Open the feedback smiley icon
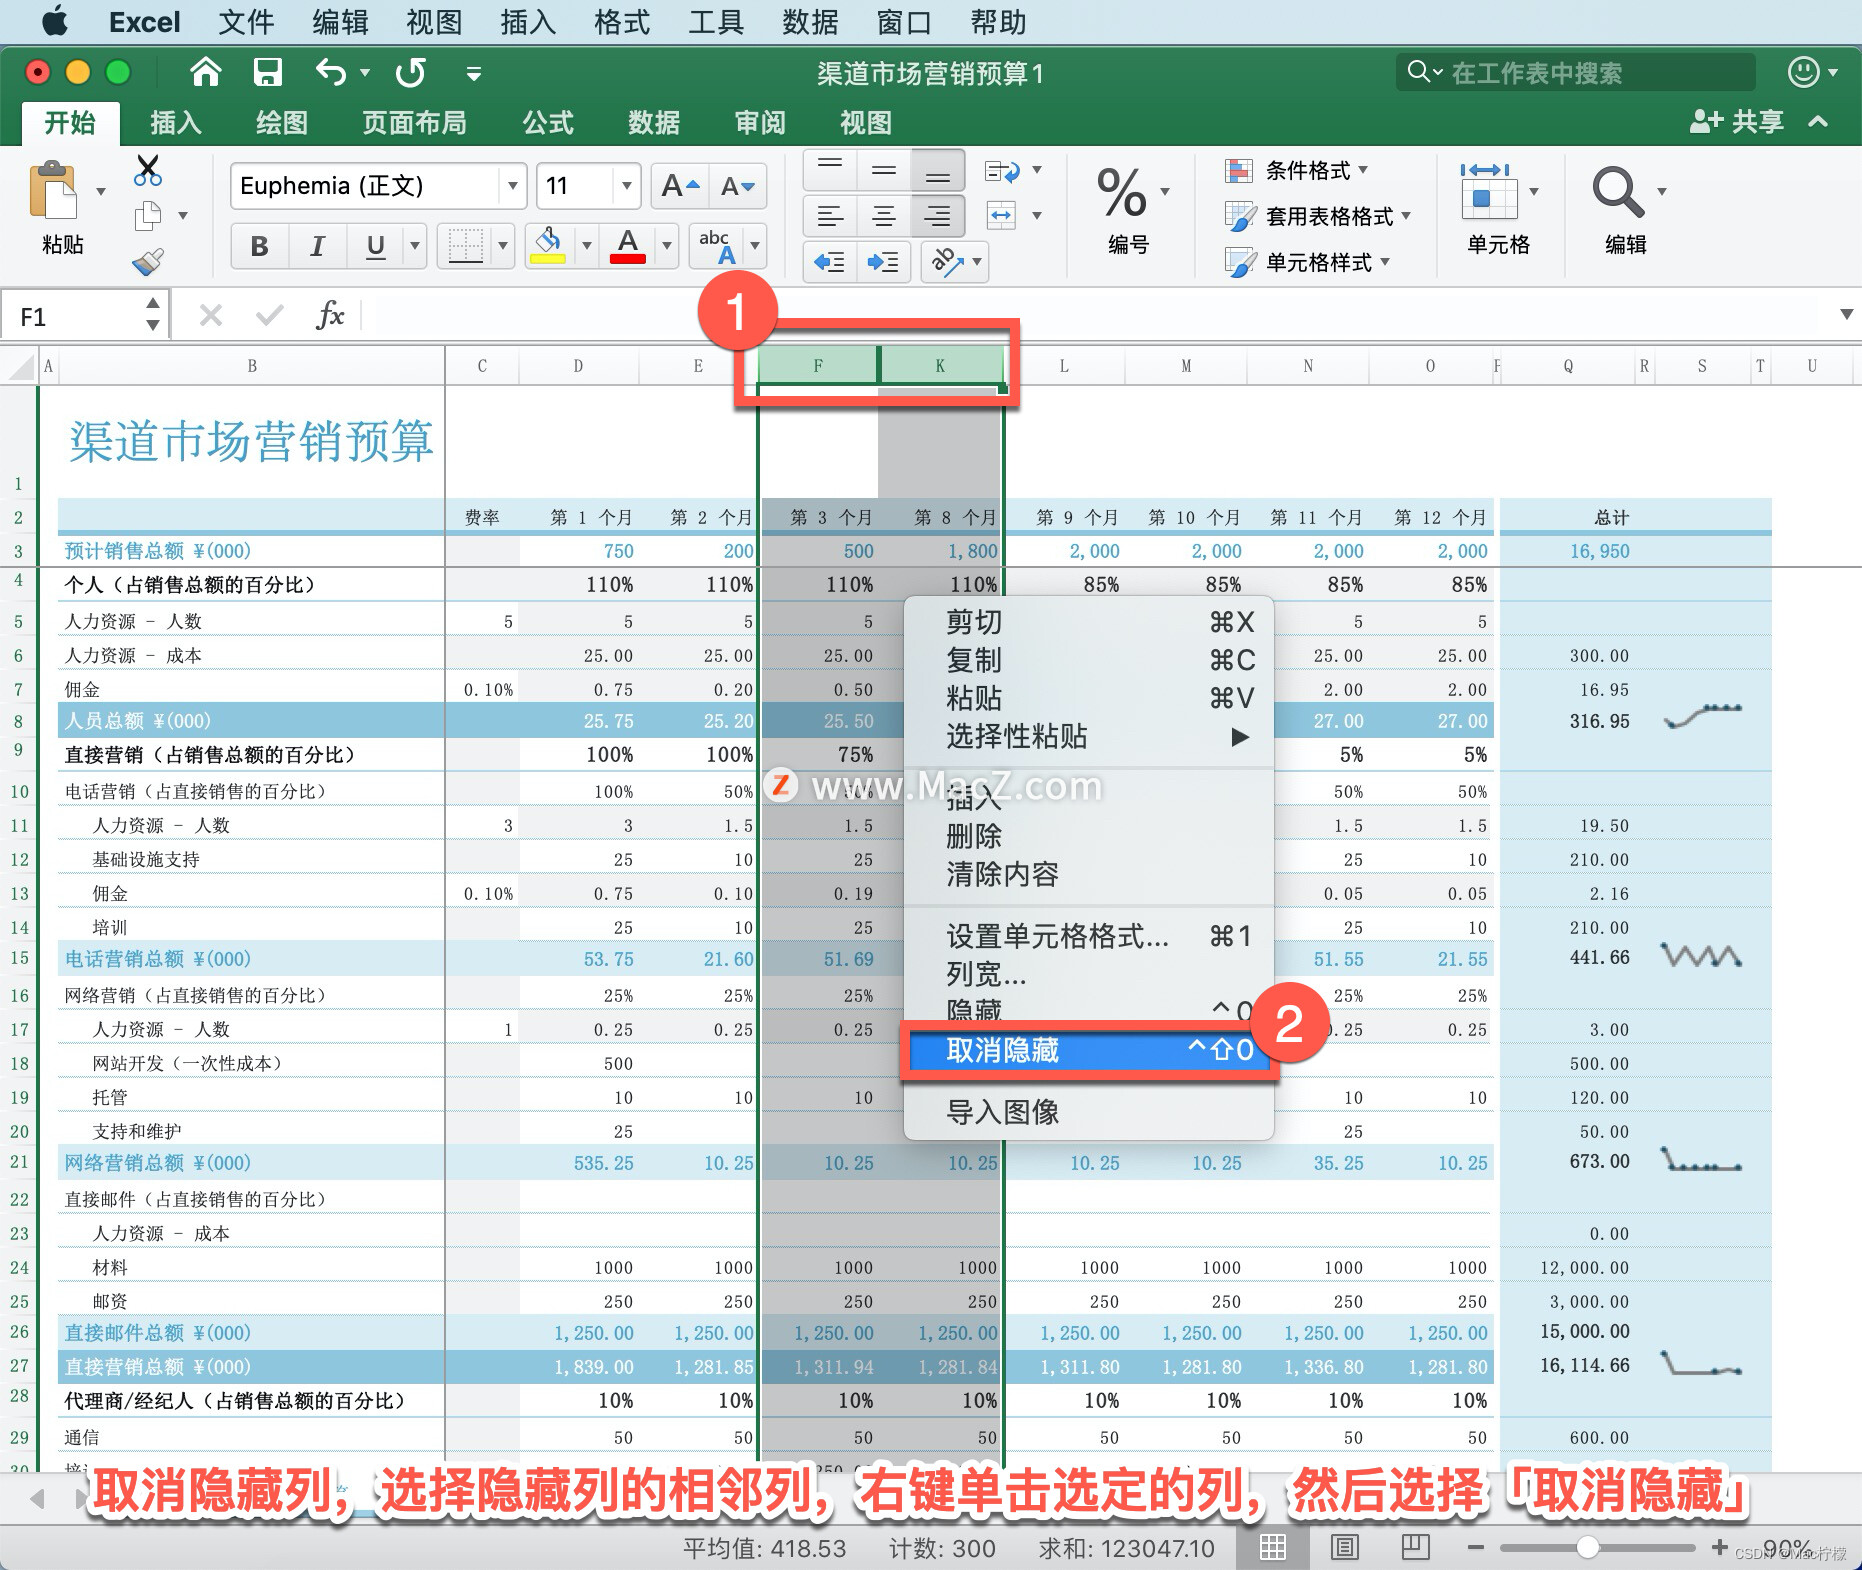 1803,72
